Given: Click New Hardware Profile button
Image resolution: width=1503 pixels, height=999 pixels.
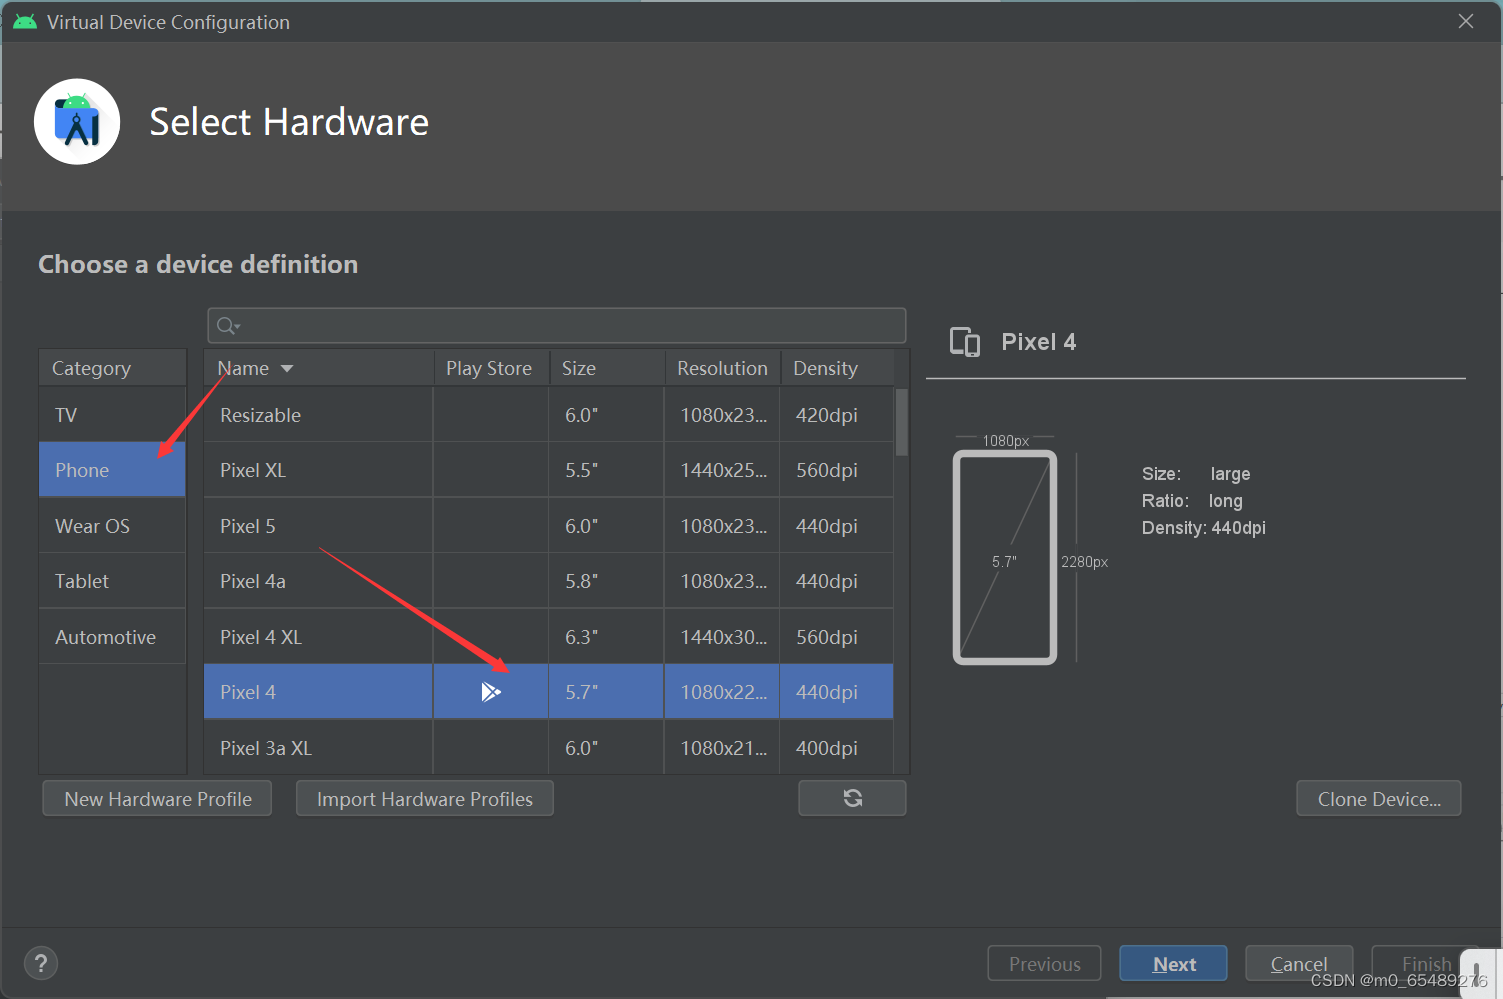Looking at the screenshot, I should pyautogui.click(x=157, y=799).
